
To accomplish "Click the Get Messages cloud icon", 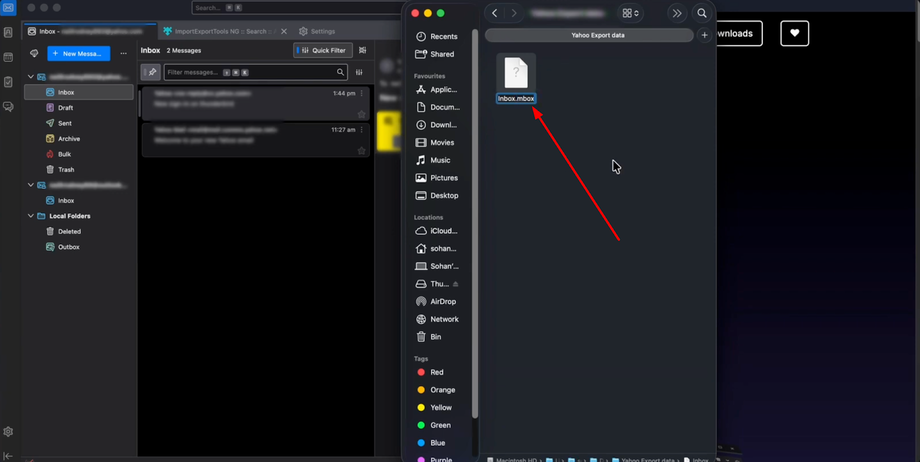I will [34, 53].
